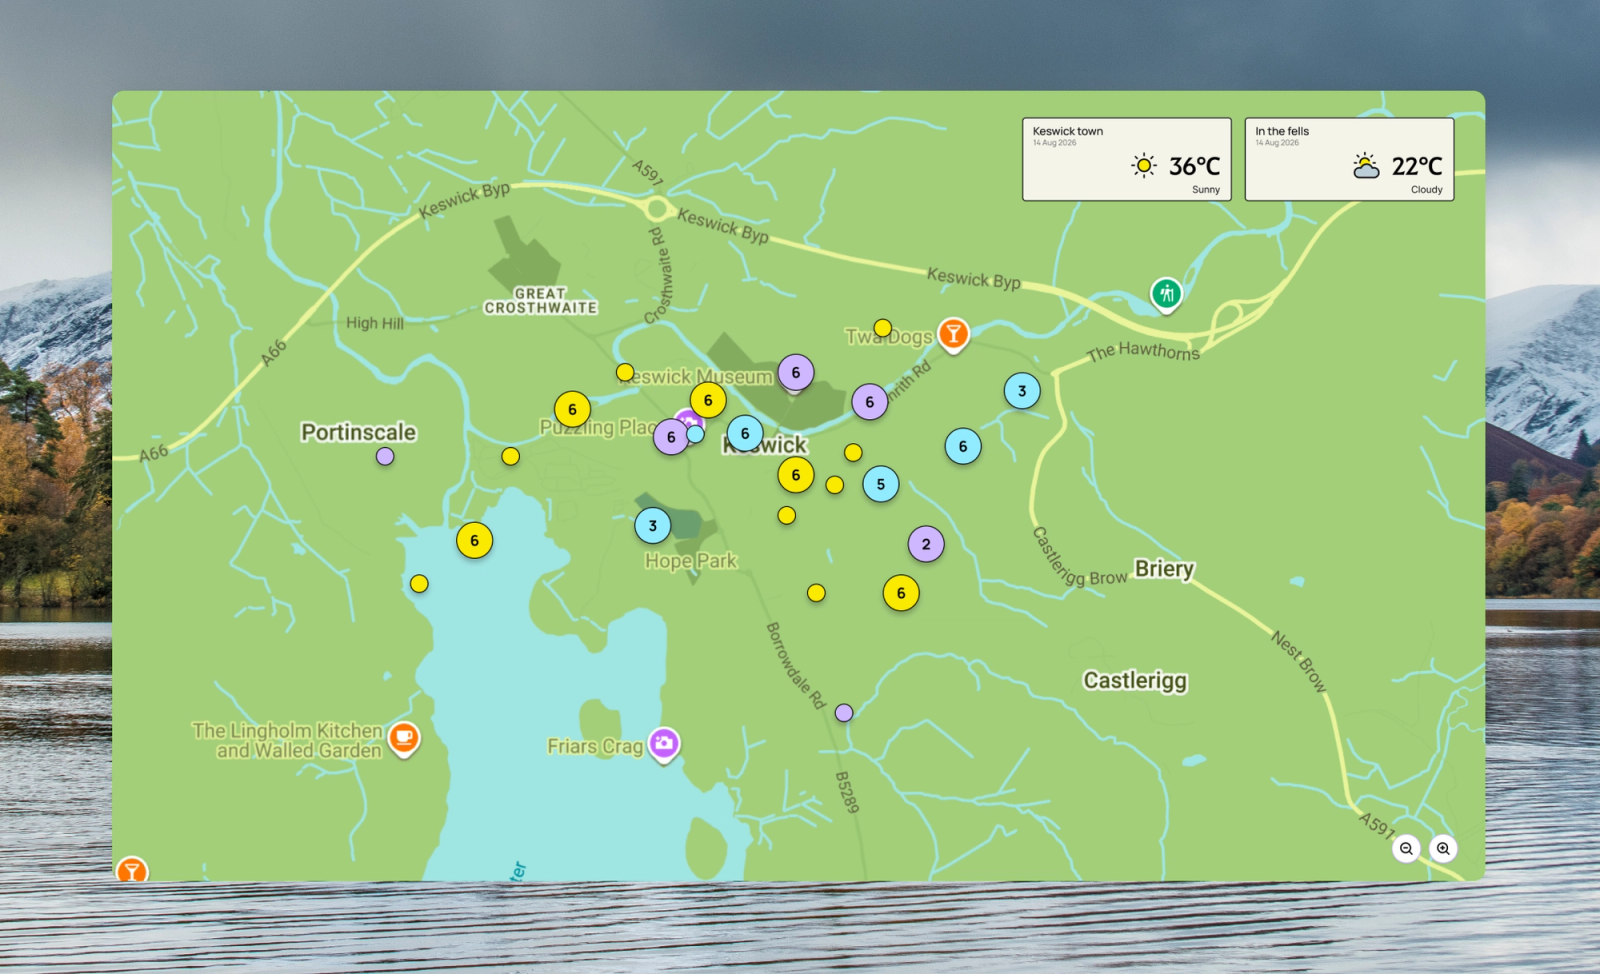This screenshot has height=974, width=1600.
Task: Click the Portinscale place label
Action: point(358,432)
